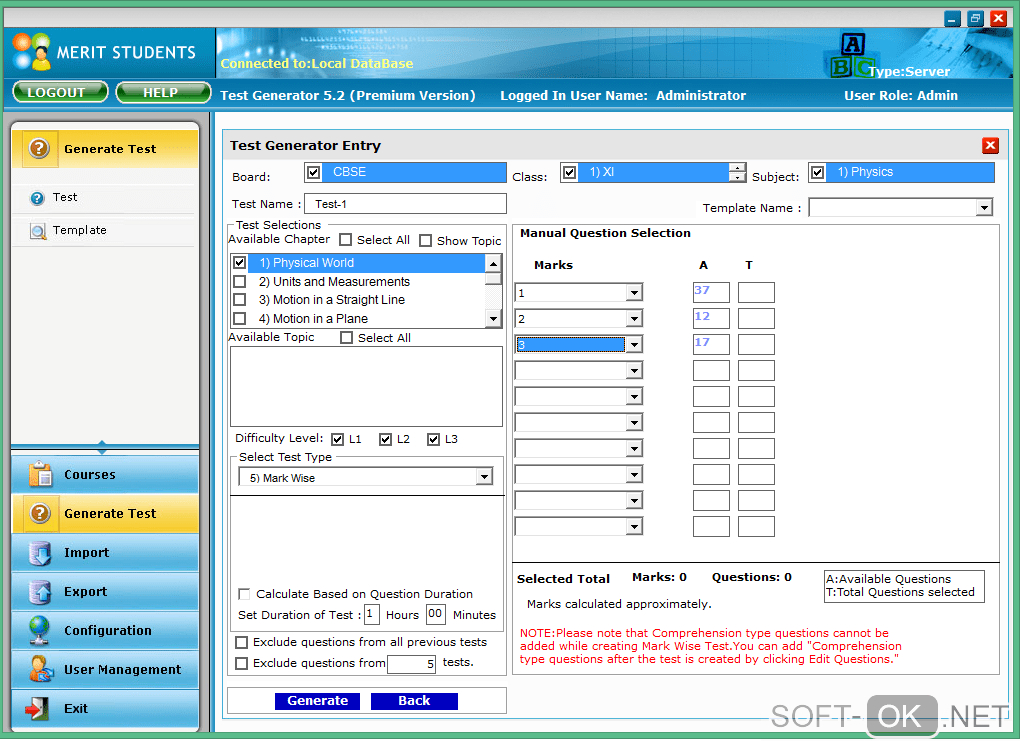1020x741 pixels.
Task: Open the Select Test Type dropdown
Action: [483, 478]
